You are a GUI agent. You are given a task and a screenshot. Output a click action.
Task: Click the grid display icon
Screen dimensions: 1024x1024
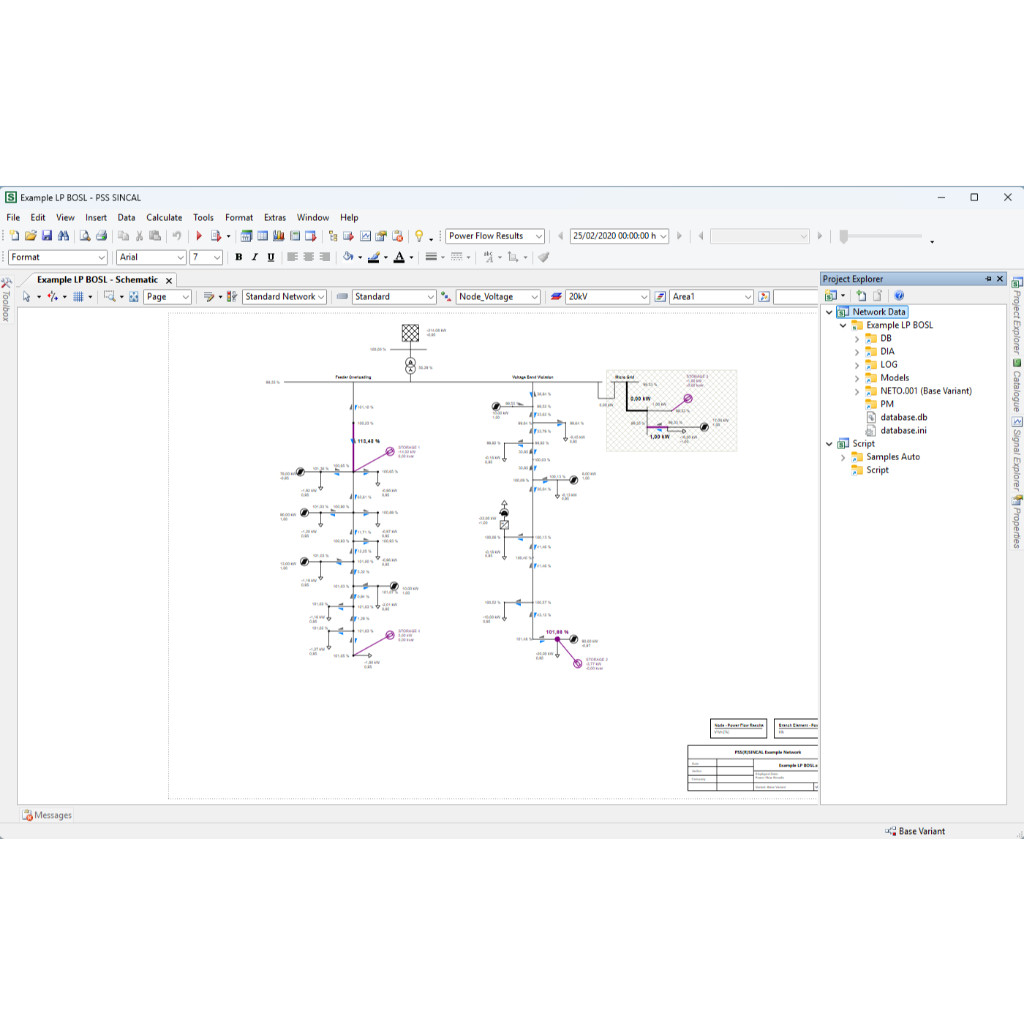(x=78, y=296)
